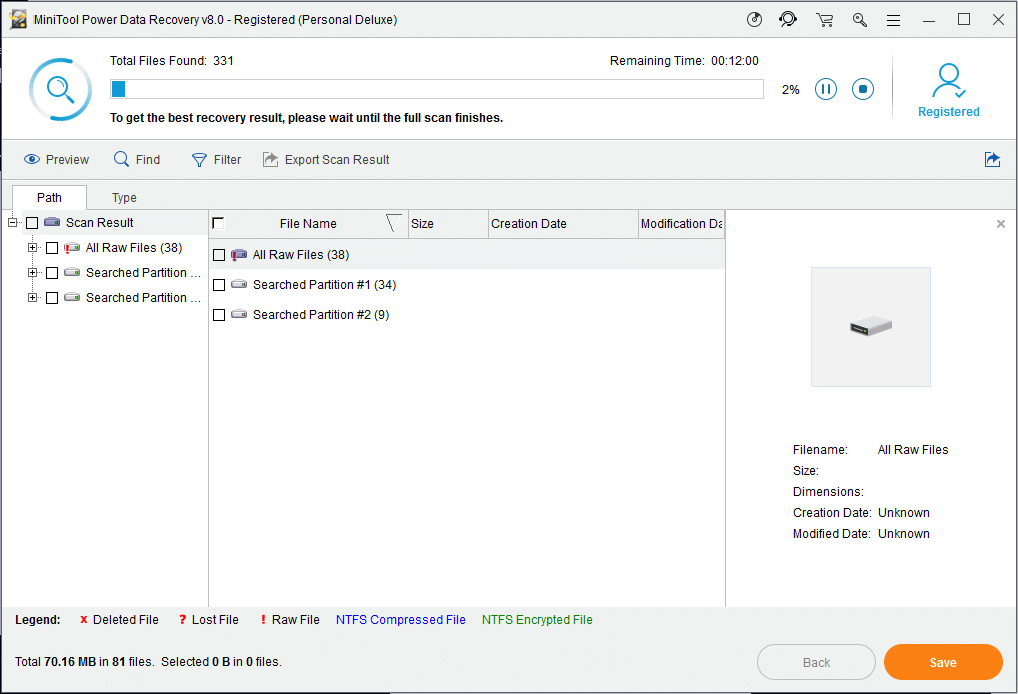Click the 2% progress label
1018x694 pixels.
pyautogui.click(x=791, y=90)
